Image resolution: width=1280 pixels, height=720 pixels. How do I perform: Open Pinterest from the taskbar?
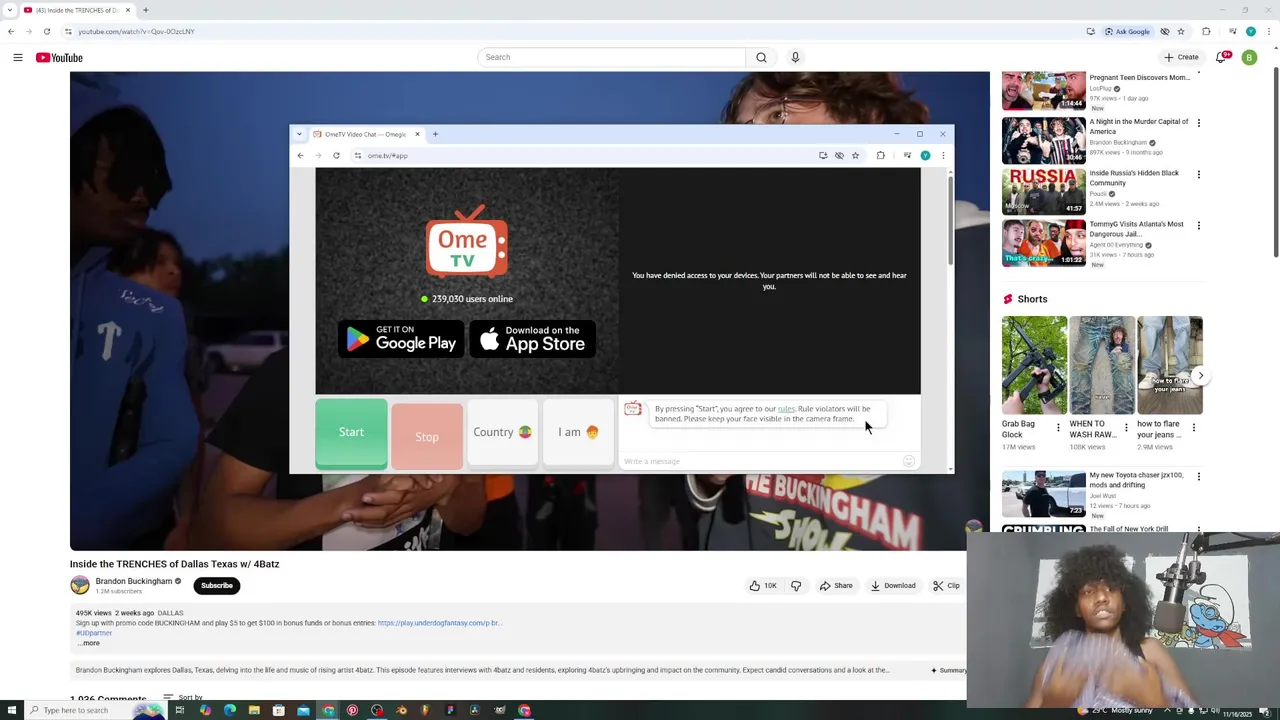point(352,710)
